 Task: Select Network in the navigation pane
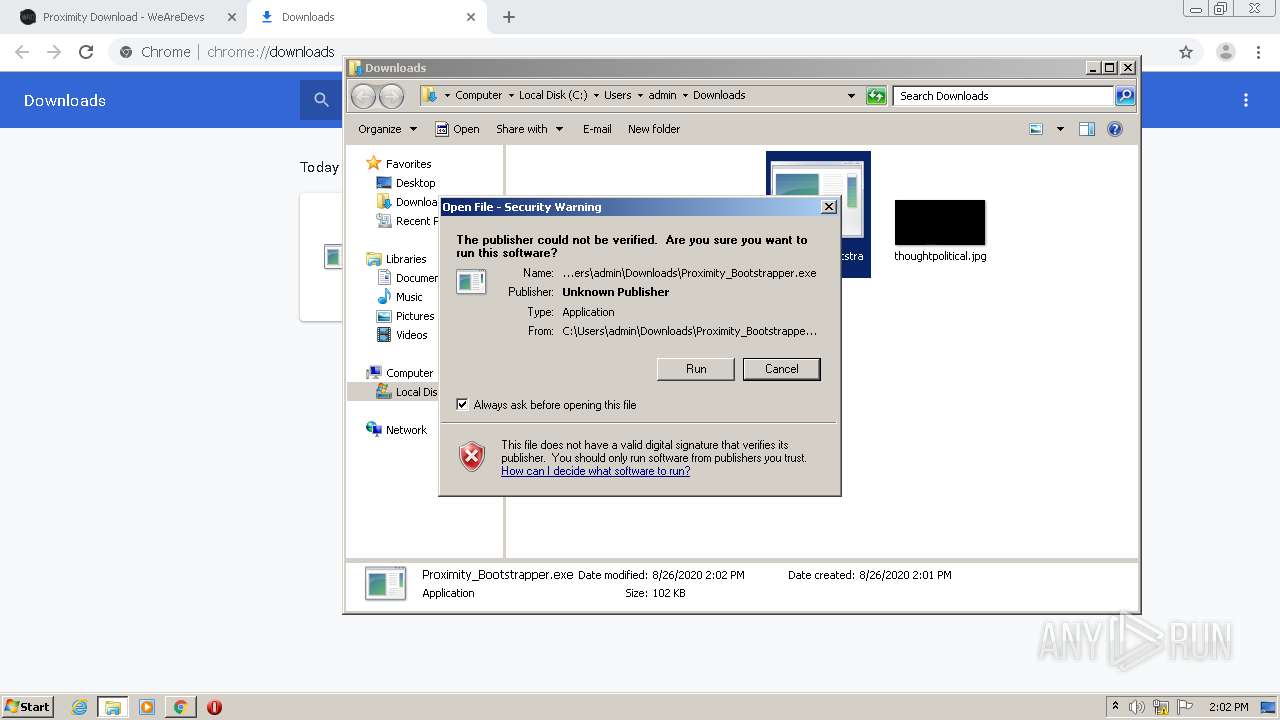click(x=396, y=430)
